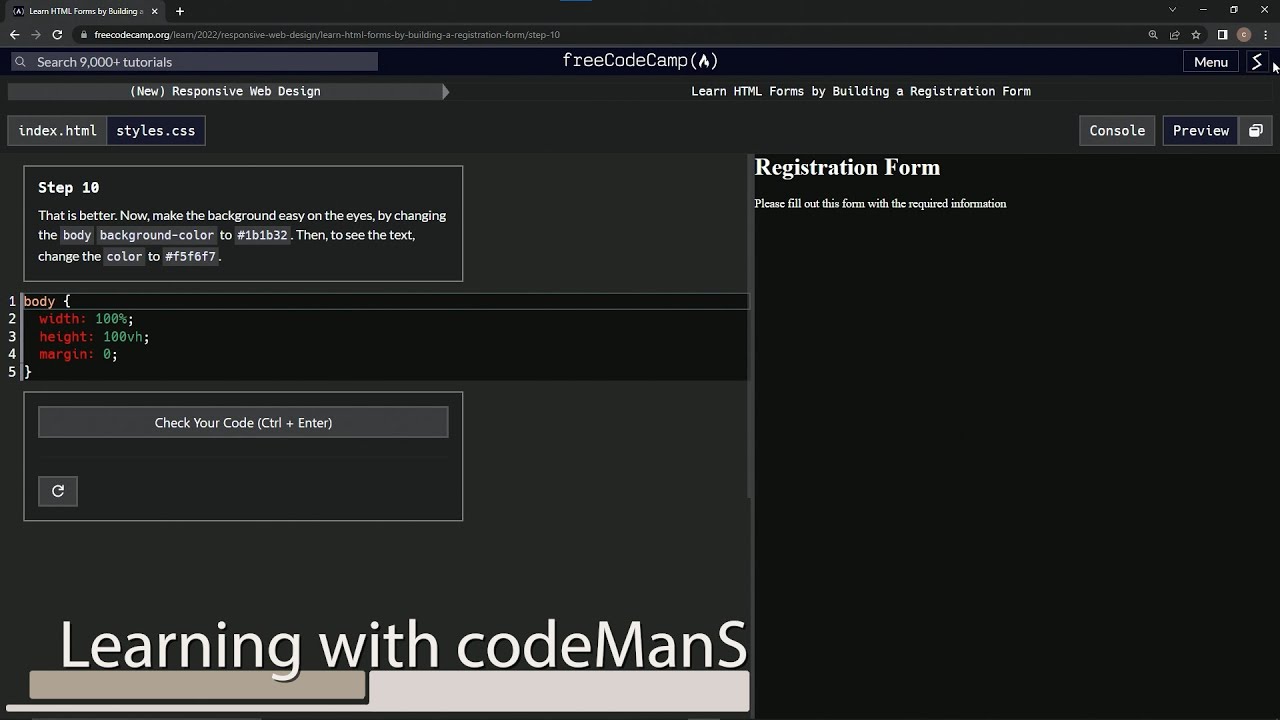Image resolution: width=1280 pixels, height=720 pixels.
Task: Toggle the Console pane
Action: [x=1117, y=130]
